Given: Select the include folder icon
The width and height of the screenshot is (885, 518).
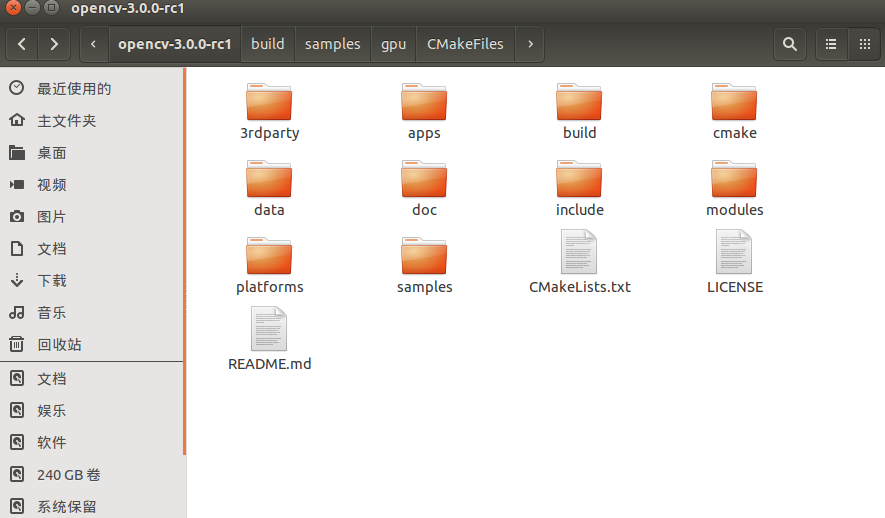Looking at the screenshot, I should [579, 179].
